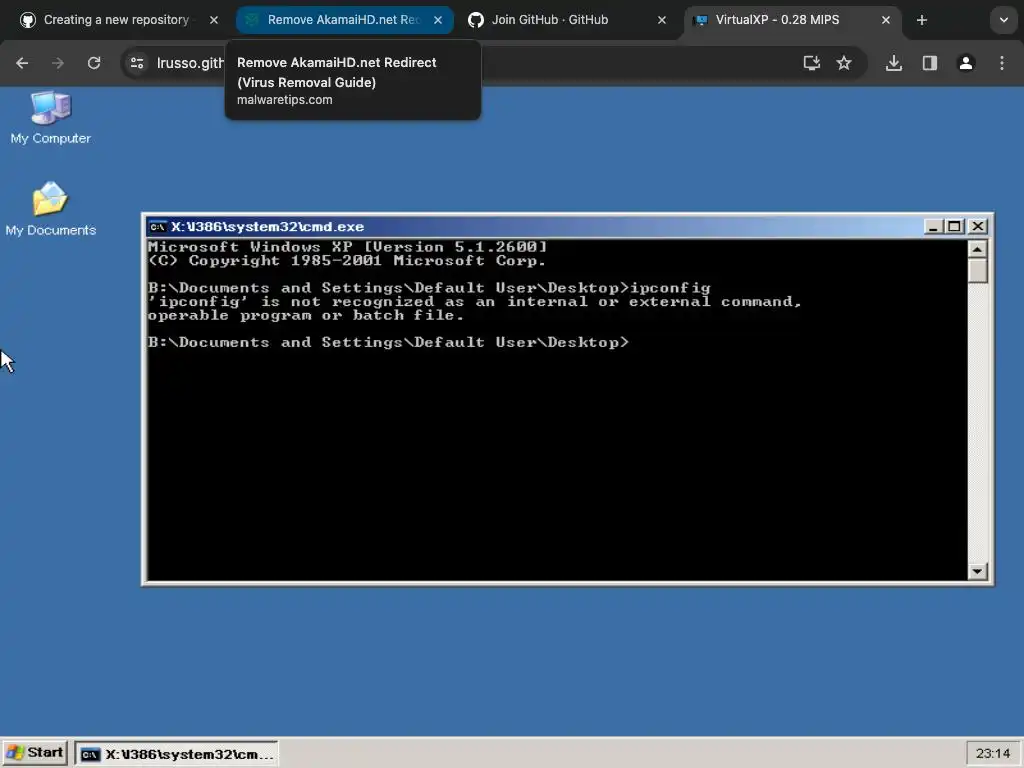Click the cmd scrollbar up arrow
The image size is (1024, 768).
coord(977,249)
